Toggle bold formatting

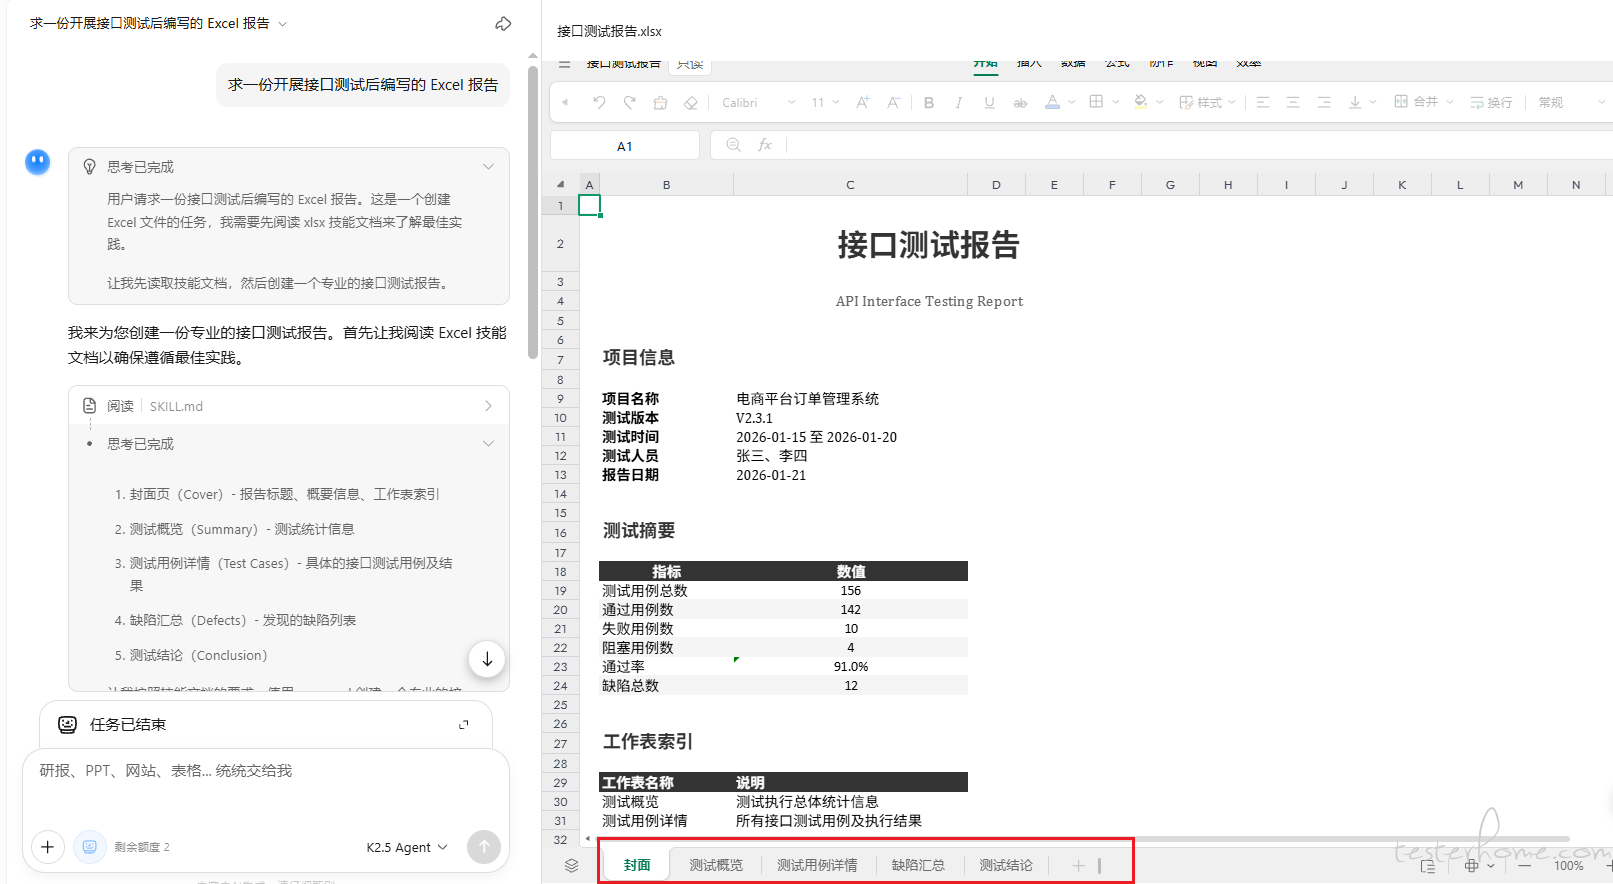929,102
